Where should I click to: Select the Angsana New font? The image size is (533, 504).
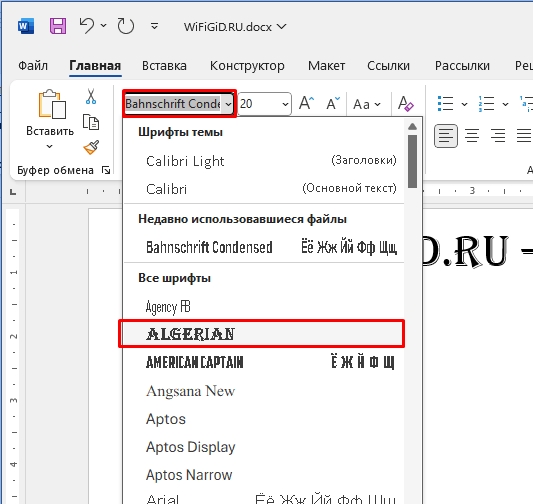(x=264, y=391)
